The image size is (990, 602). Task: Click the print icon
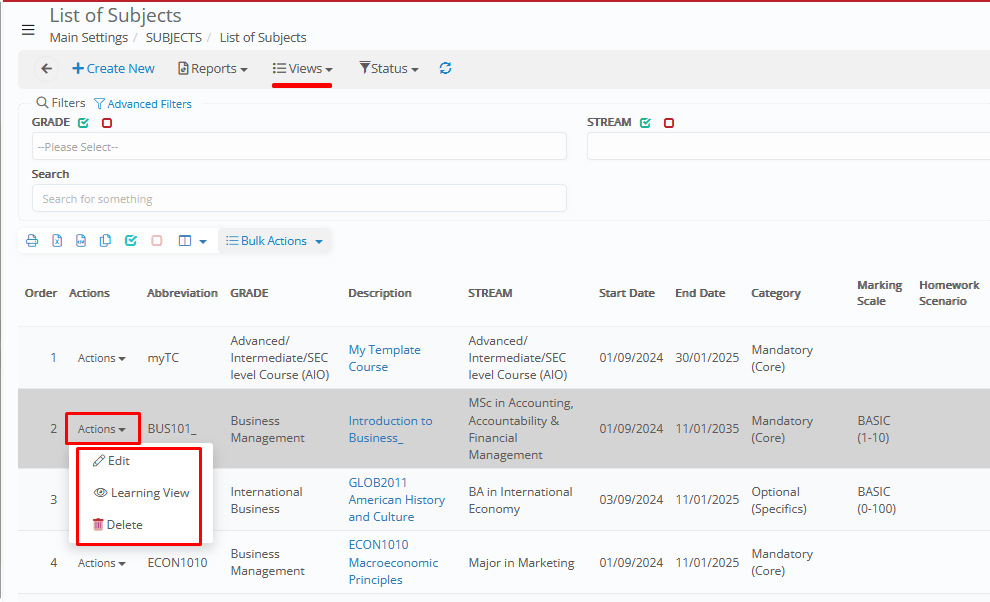pyautogui.click(x=32, y=241)
